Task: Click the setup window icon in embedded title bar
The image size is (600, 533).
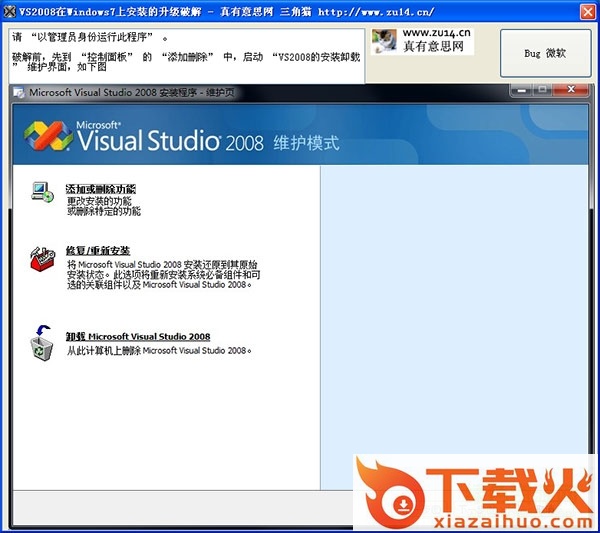Action: (19, 93)
